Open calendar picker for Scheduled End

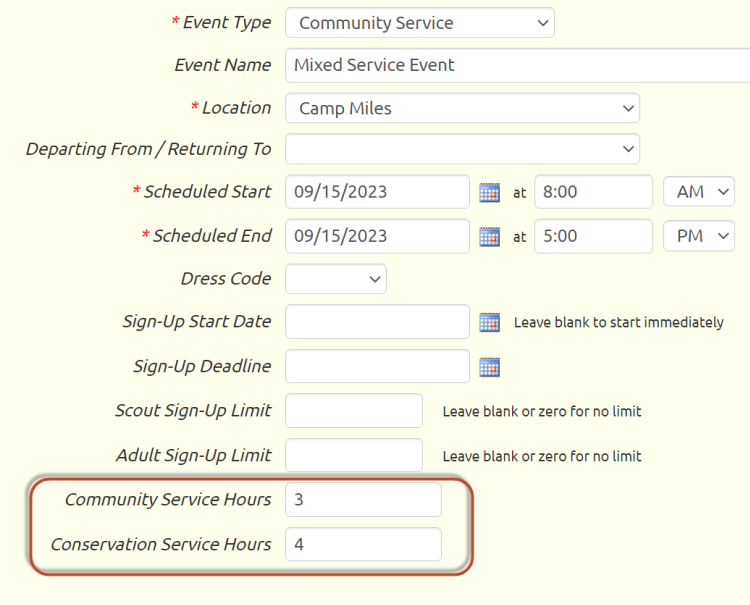(x=489, y=237)
